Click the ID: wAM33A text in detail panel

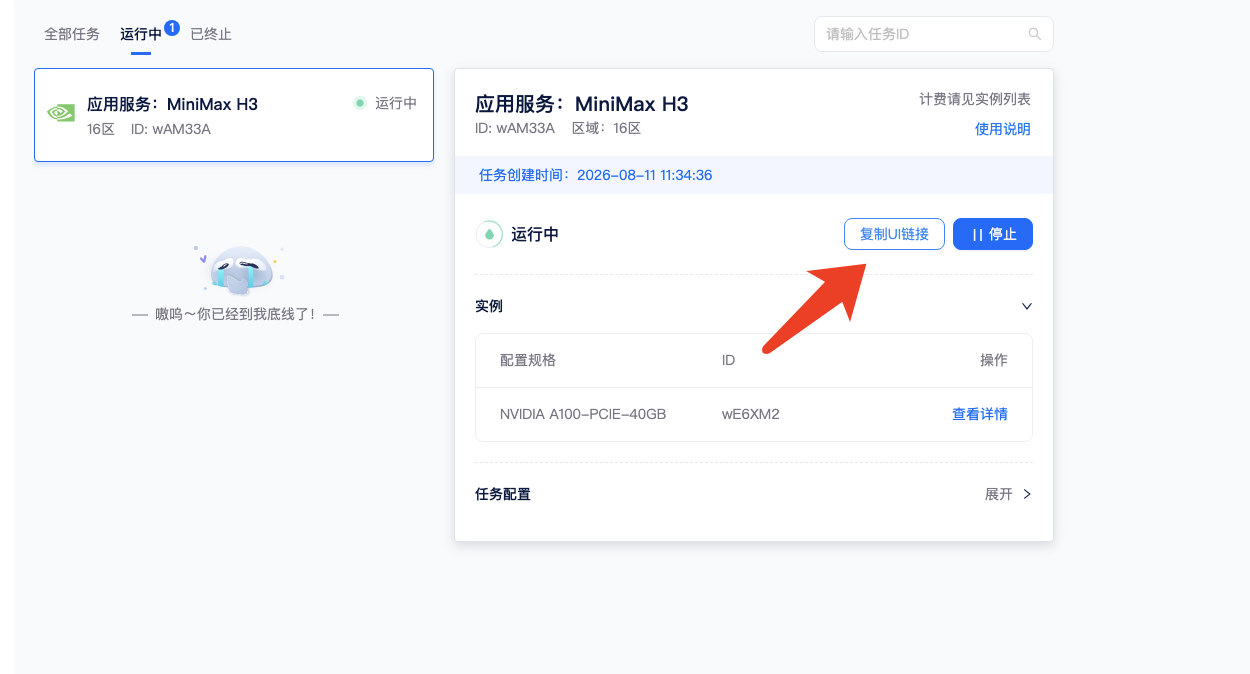[x=515, y=128]
